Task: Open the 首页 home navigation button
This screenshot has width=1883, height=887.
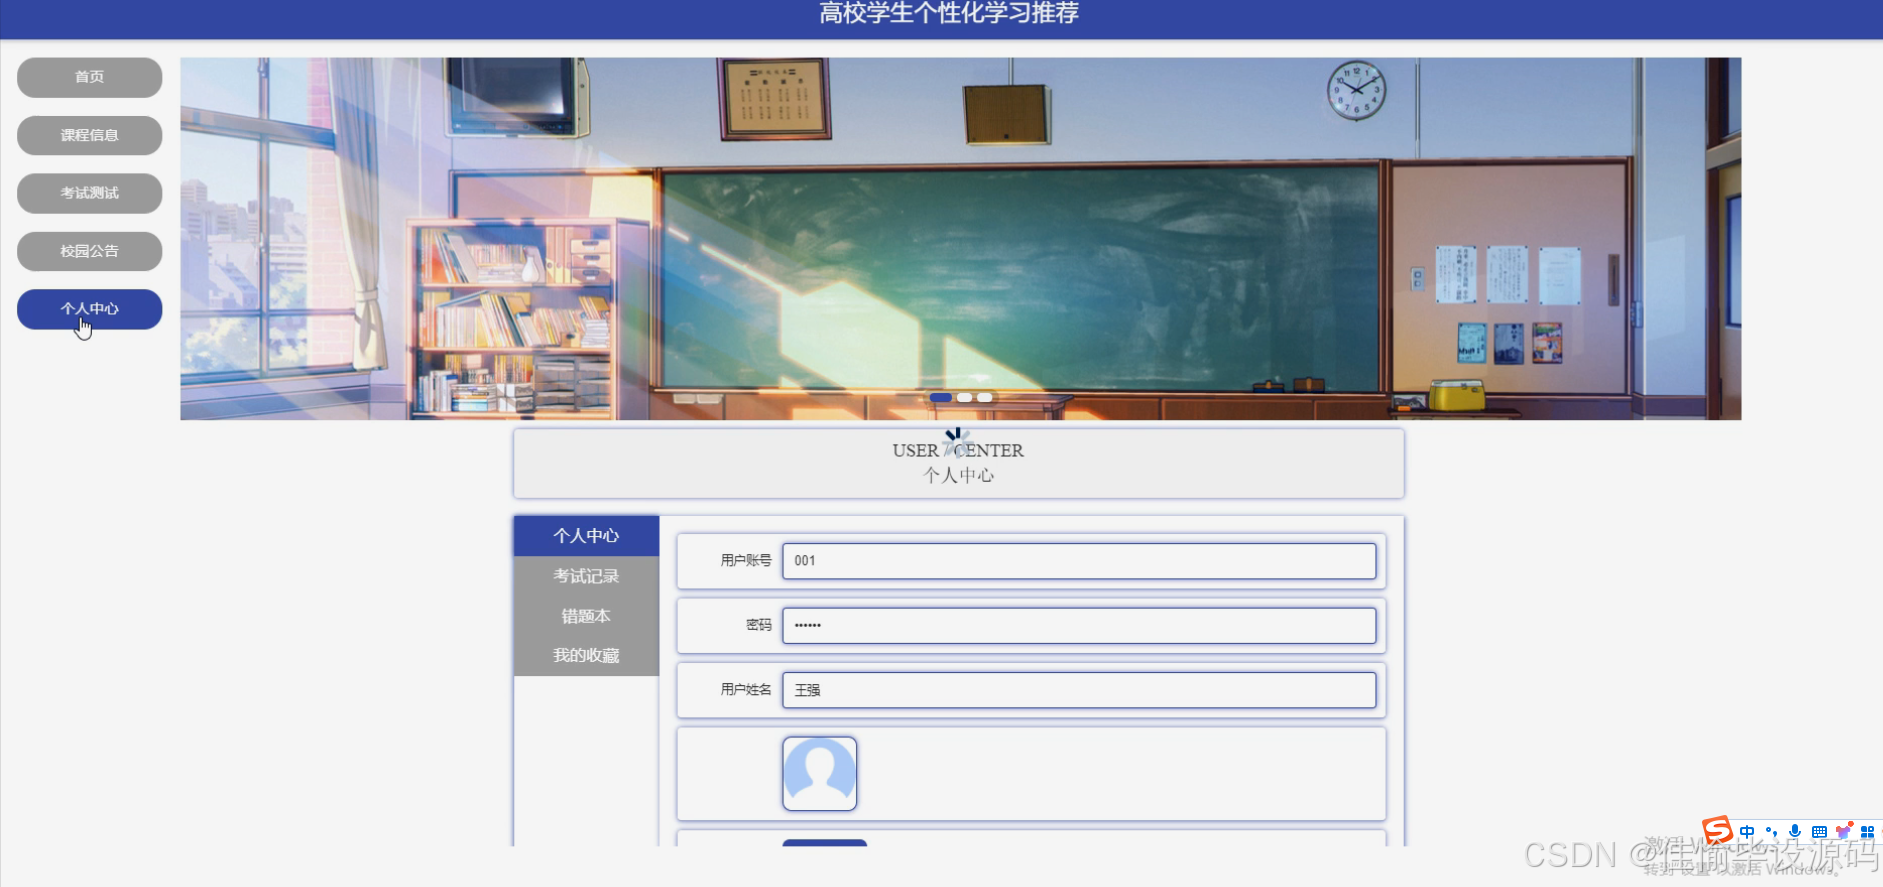Action: [89, 77]
